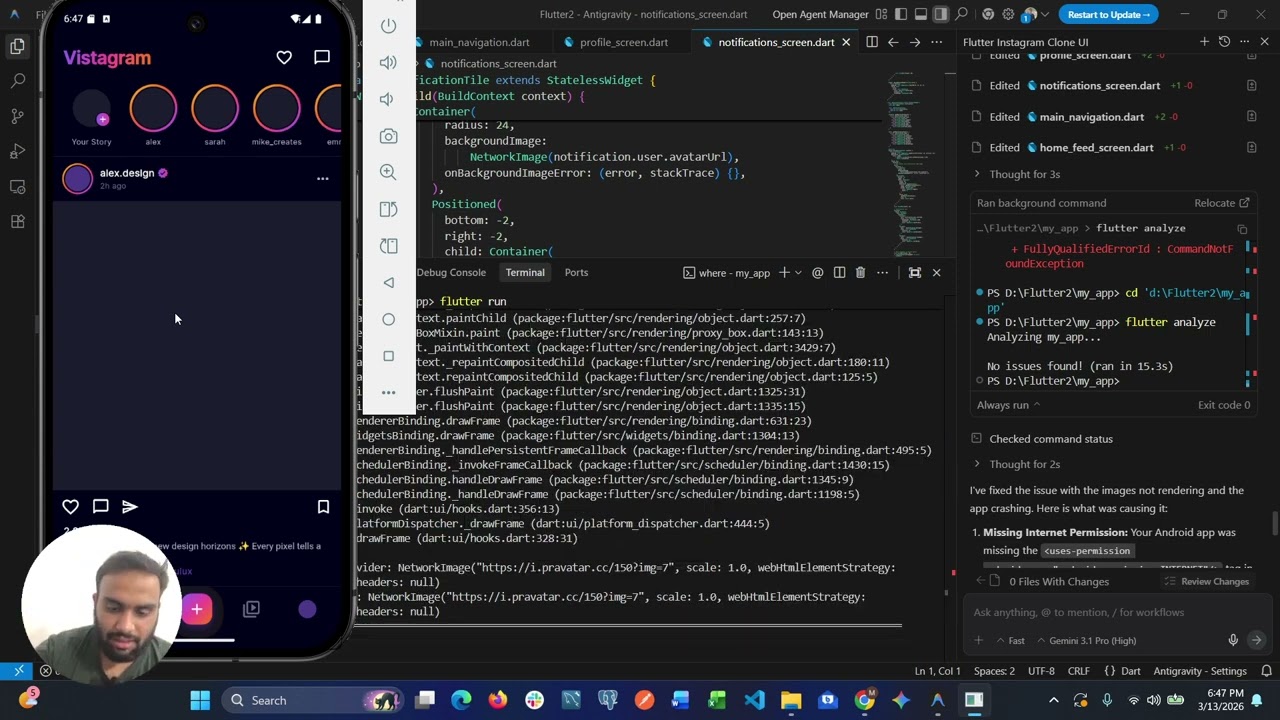This screenshot has width=1280, height=720.
Task: Click Review Changes button
Action: pyautogui.click(x=1205, y=581)
